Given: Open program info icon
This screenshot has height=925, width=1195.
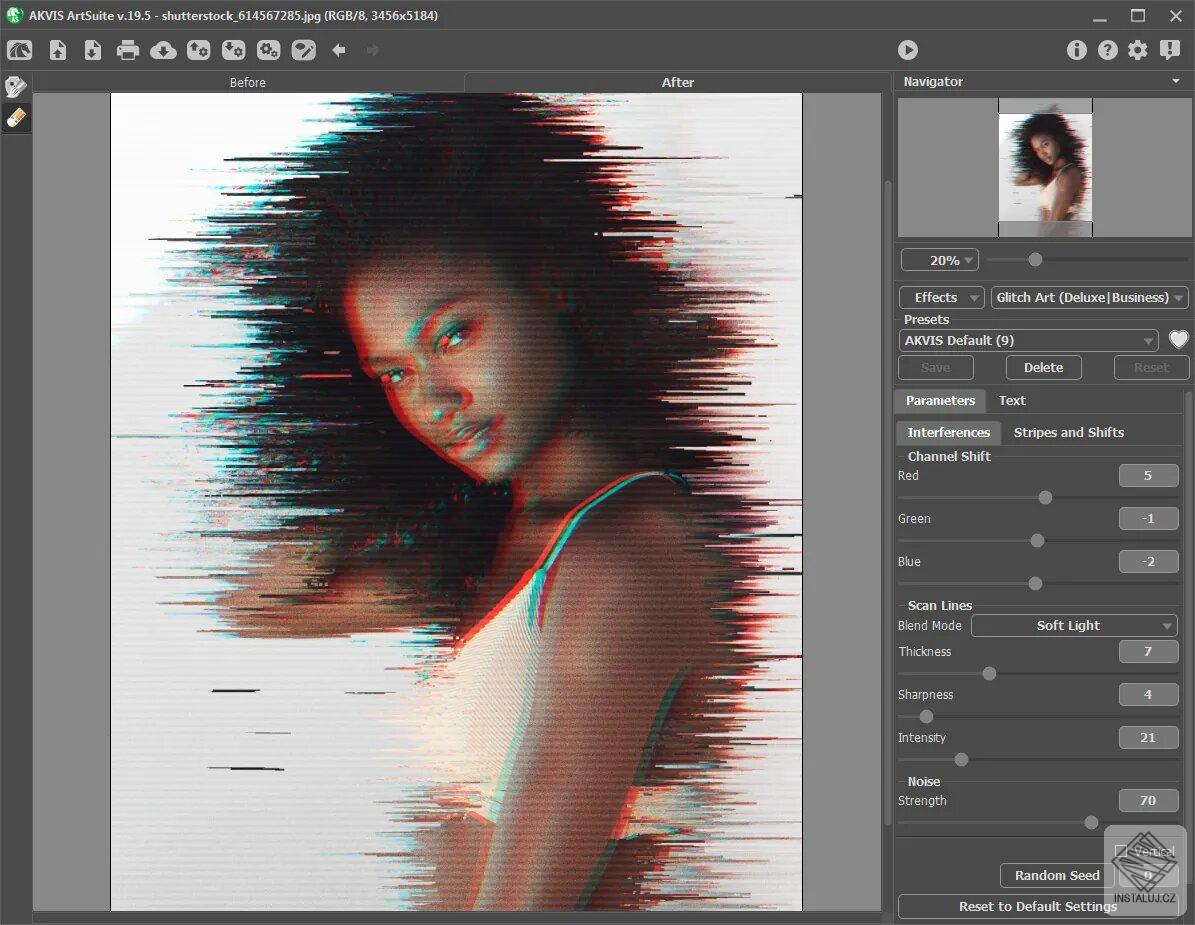Looking at the screenshot, I should pyautogui.click(x=1076, y=50).
